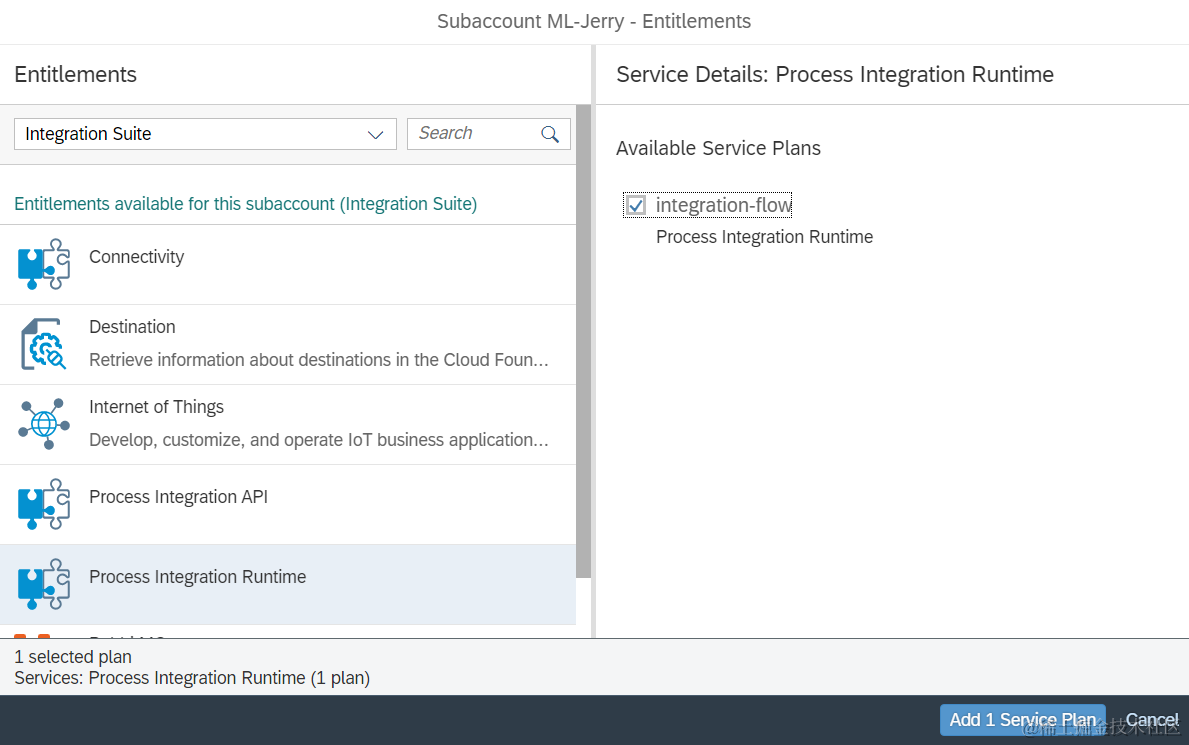The height and width of the screenshot is (745, 1189).
Task: Click the Destination gear document icon
Action: (44, 344)
